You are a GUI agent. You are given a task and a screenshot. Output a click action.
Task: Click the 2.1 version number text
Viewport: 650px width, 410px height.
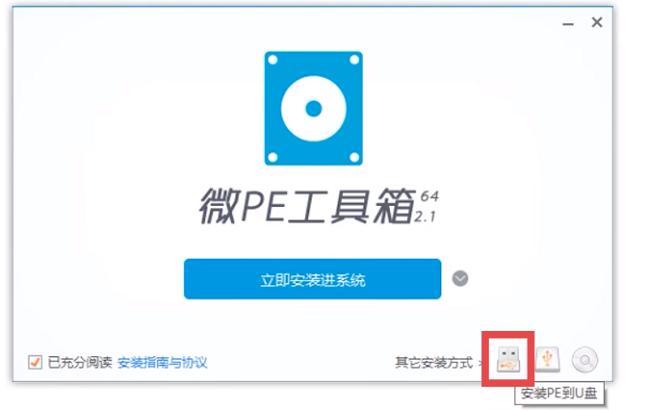[x=424, y=216]
